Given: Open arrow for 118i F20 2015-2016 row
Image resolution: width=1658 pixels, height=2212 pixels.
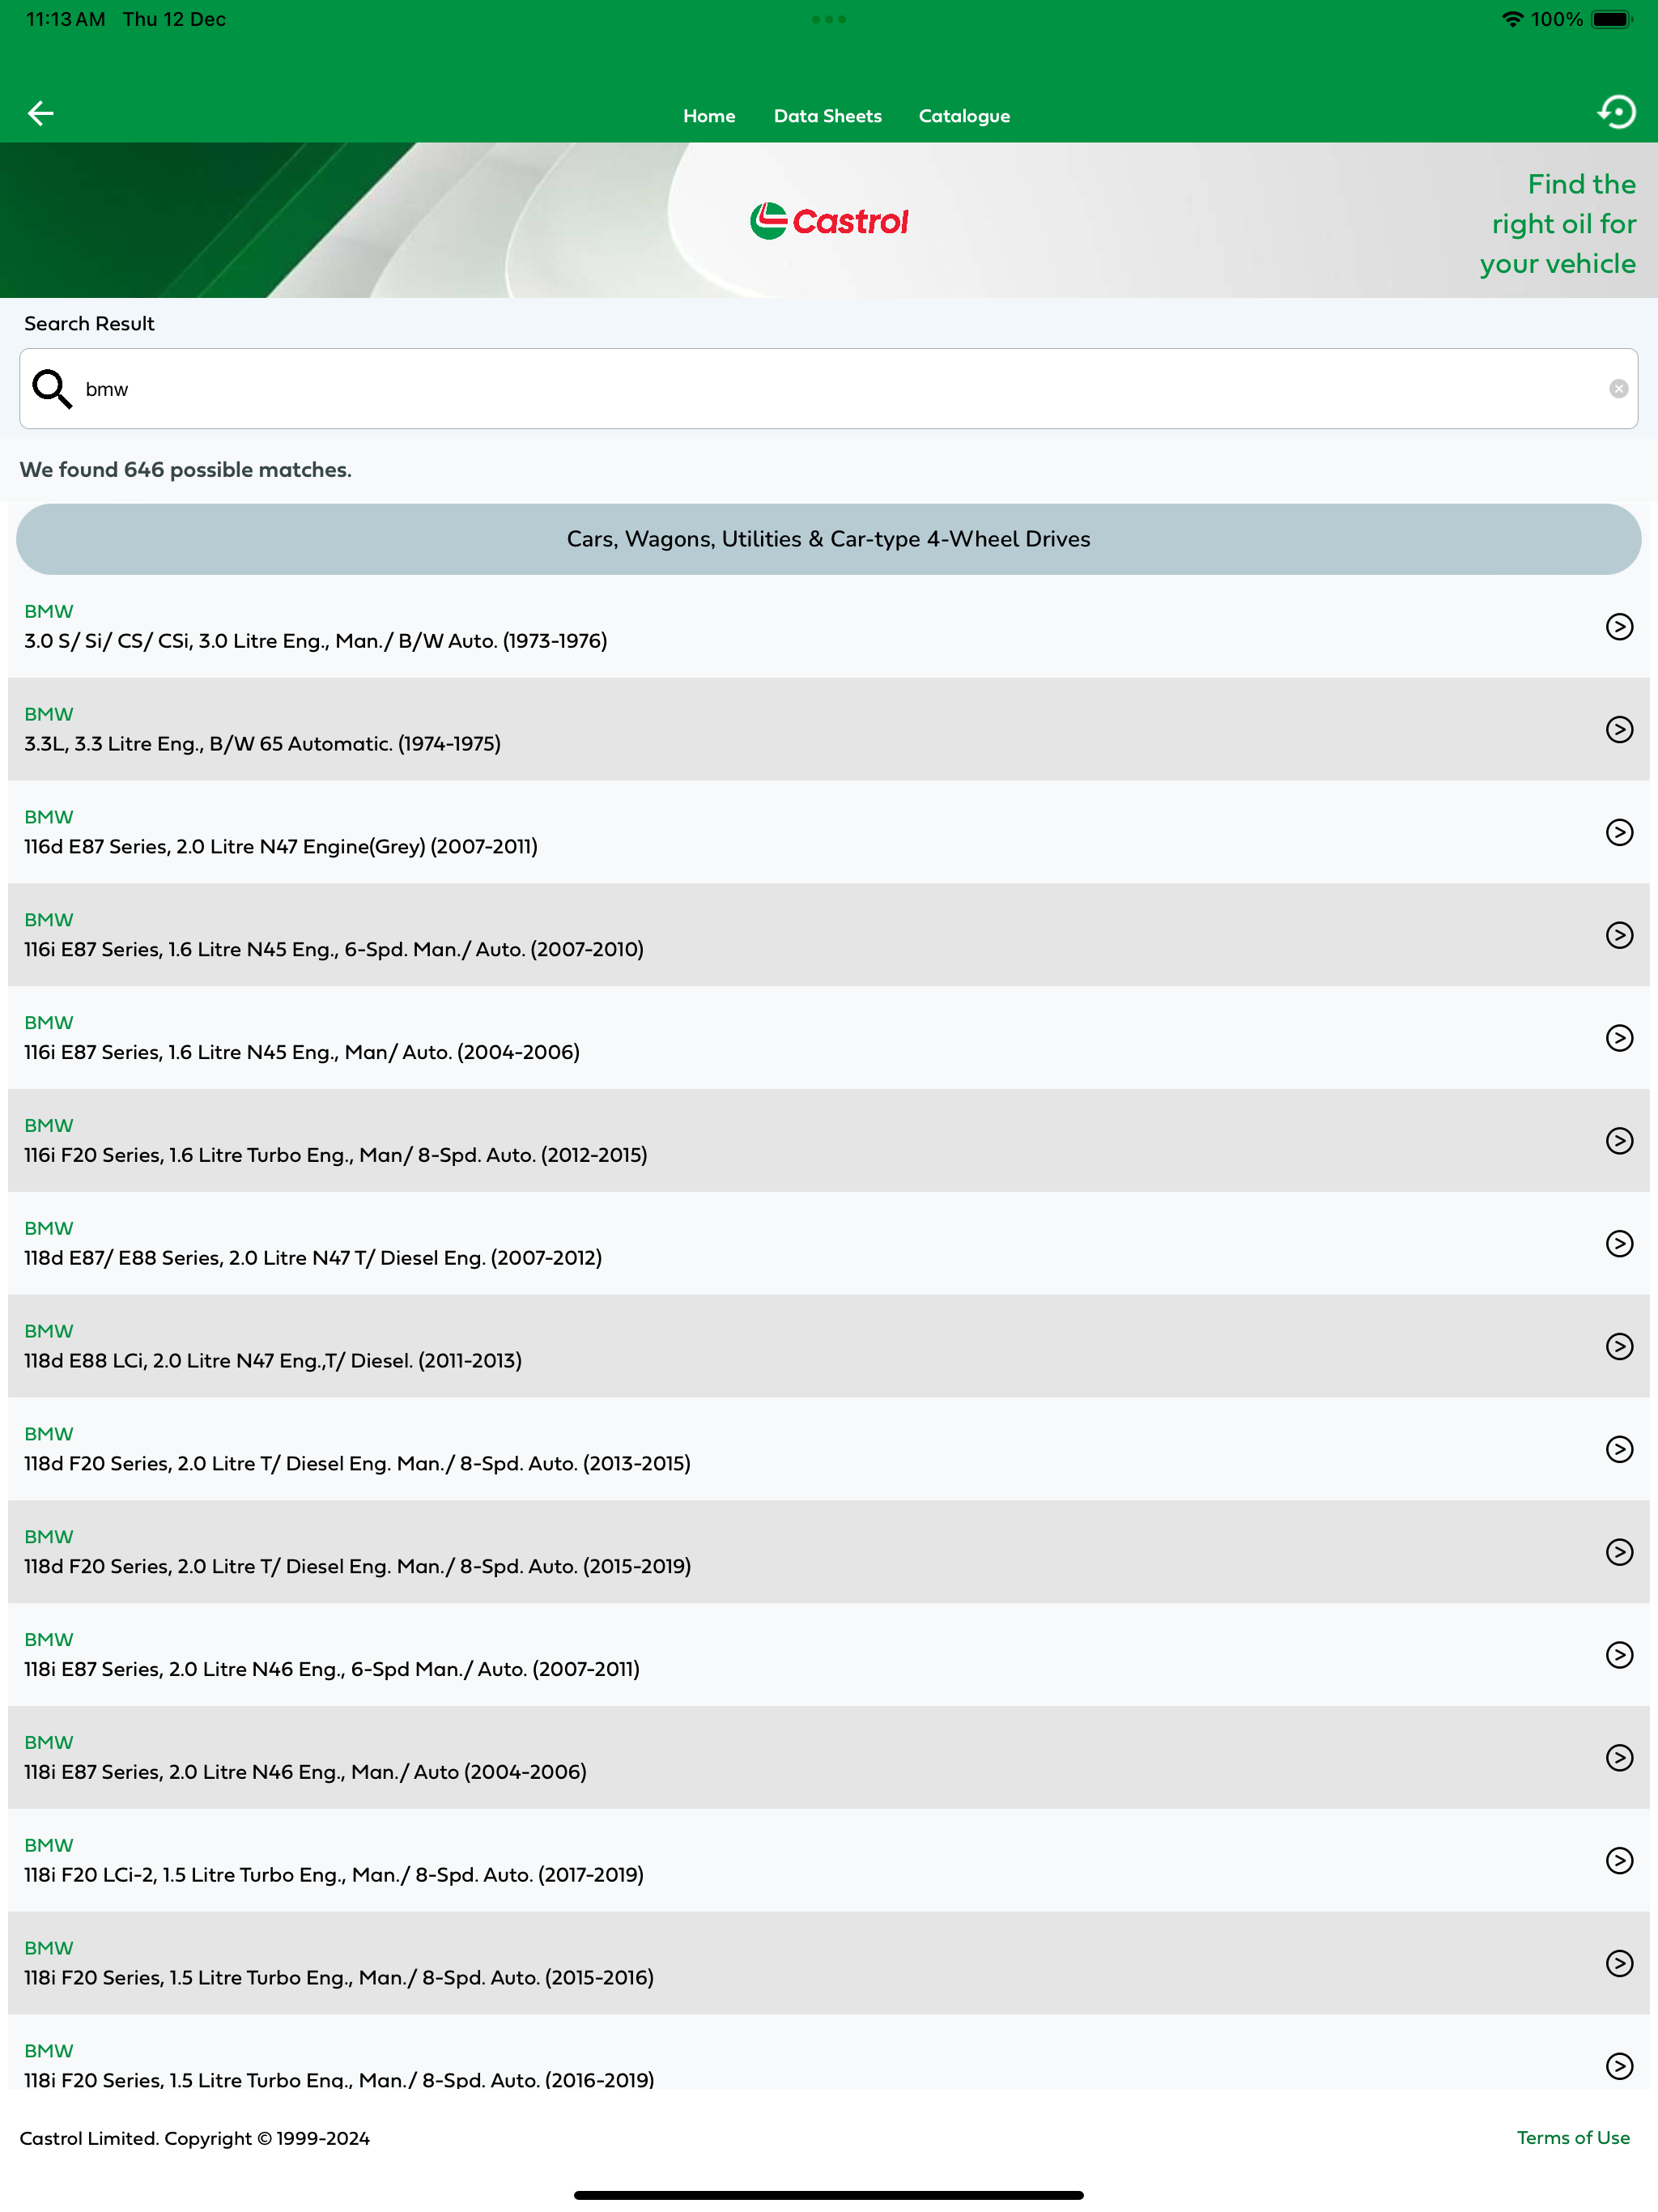Looking at the screenshot, I should (x=1619, y=1964).
